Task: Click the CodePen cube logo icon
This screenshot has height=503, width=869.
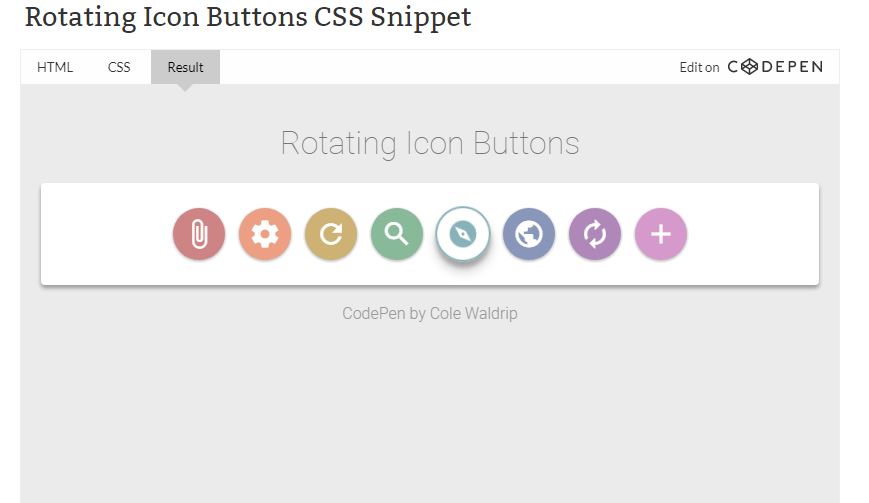Action: point(749,67)
